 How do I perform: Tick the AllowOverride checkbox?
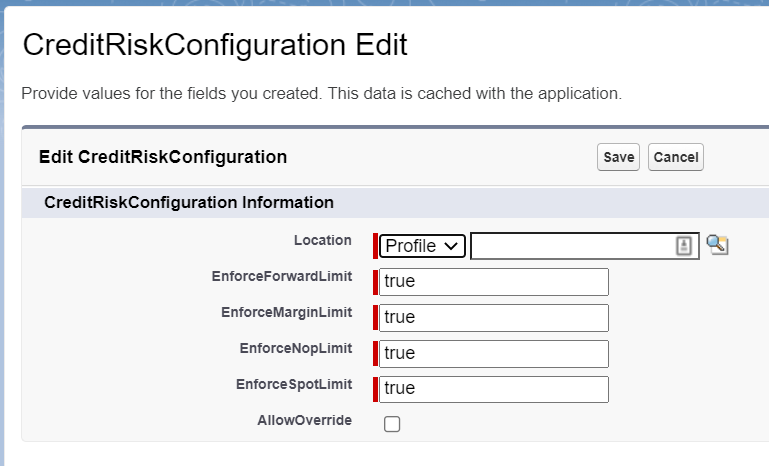(x=392, y=424)
